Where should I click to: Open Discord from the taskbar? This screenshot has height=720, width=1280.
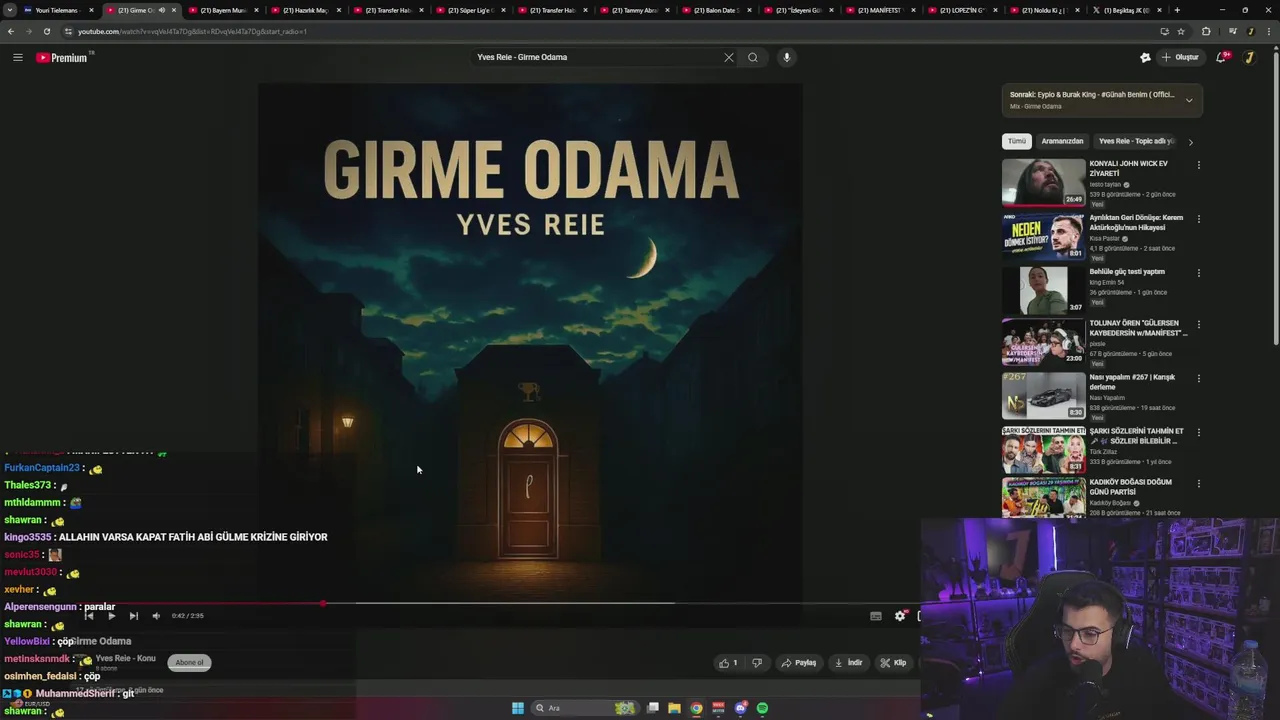tap(740, 708)
